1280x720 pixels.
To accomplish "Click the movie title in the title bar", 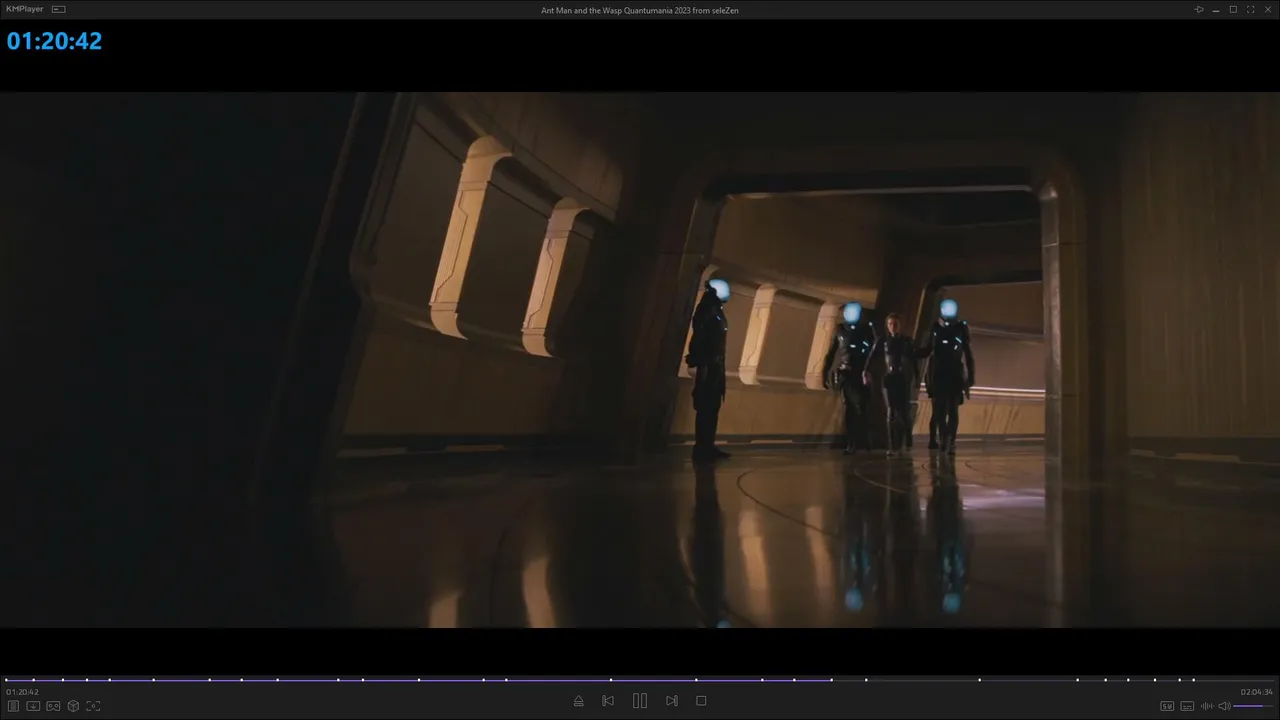I will click(x=640, y=10).
